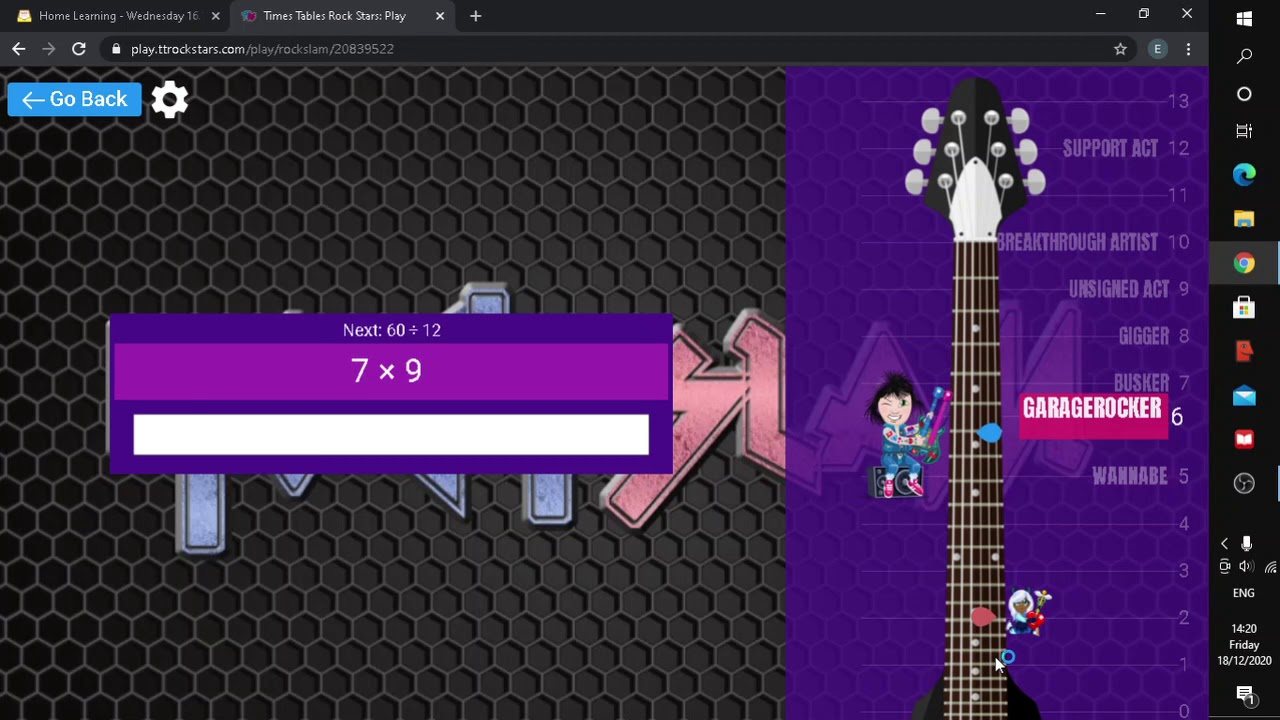Reload the current page
The image size is (1280, 720).
pos(79,49)
